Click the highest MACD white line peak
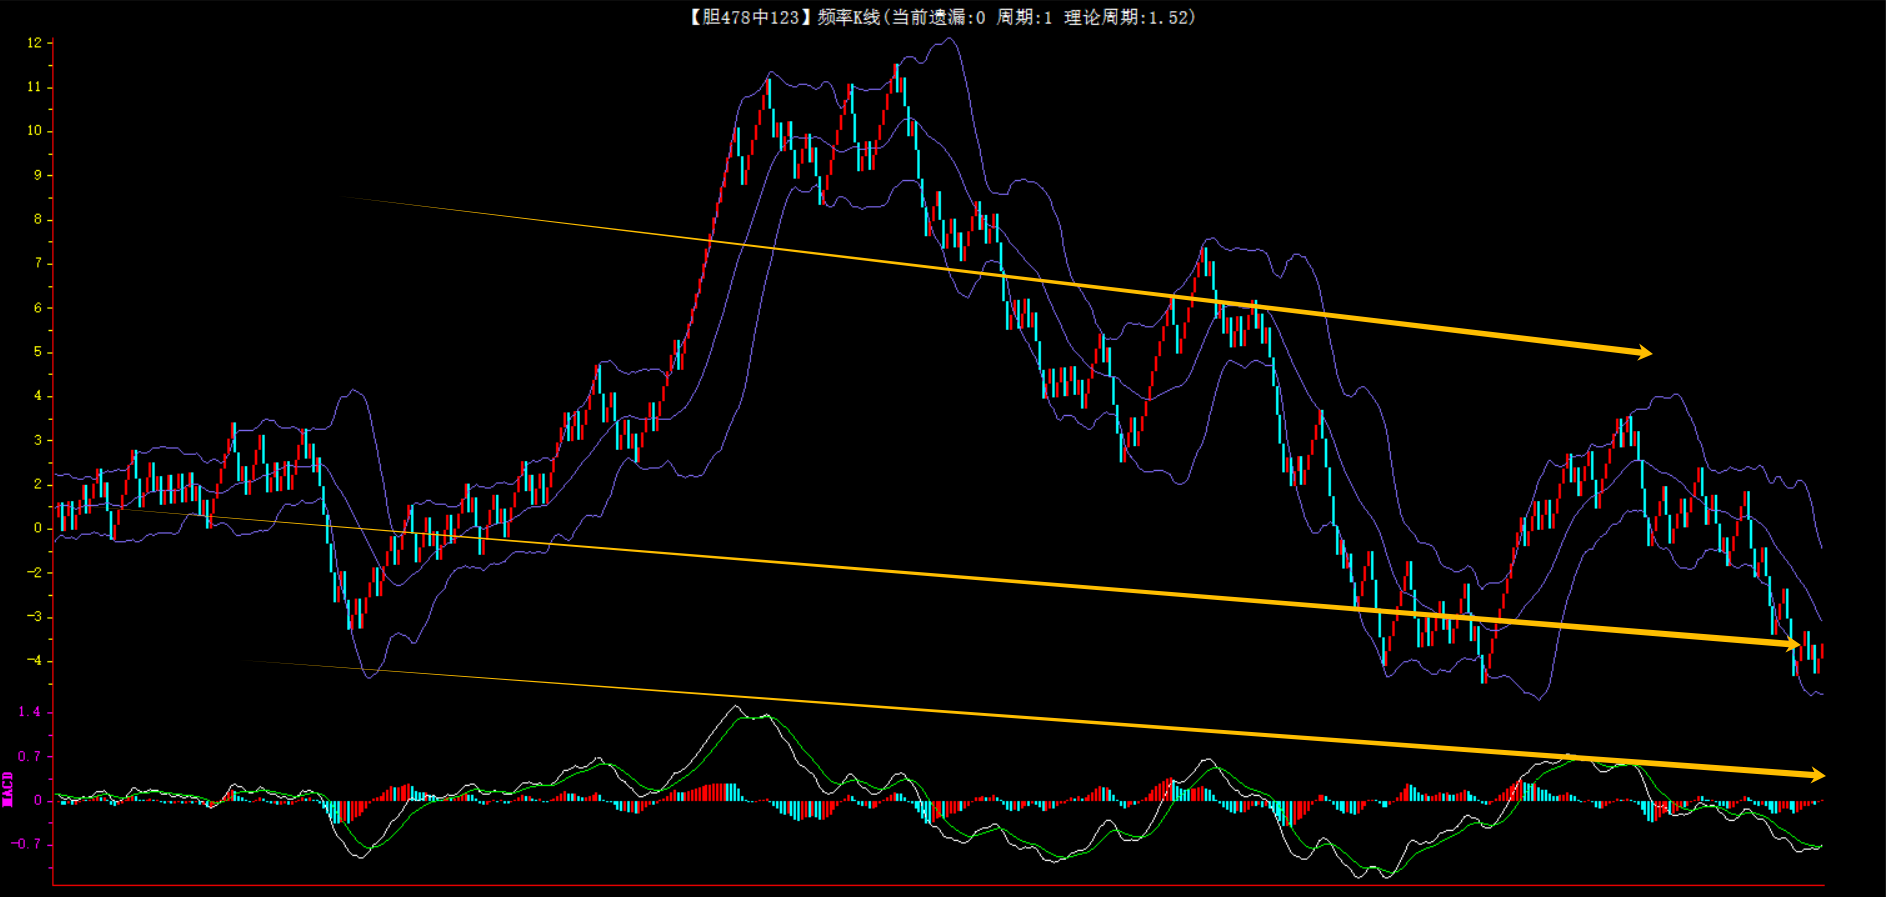Image resolution: width=1886 pixels, height=897 pixels. tap(736, 707)
